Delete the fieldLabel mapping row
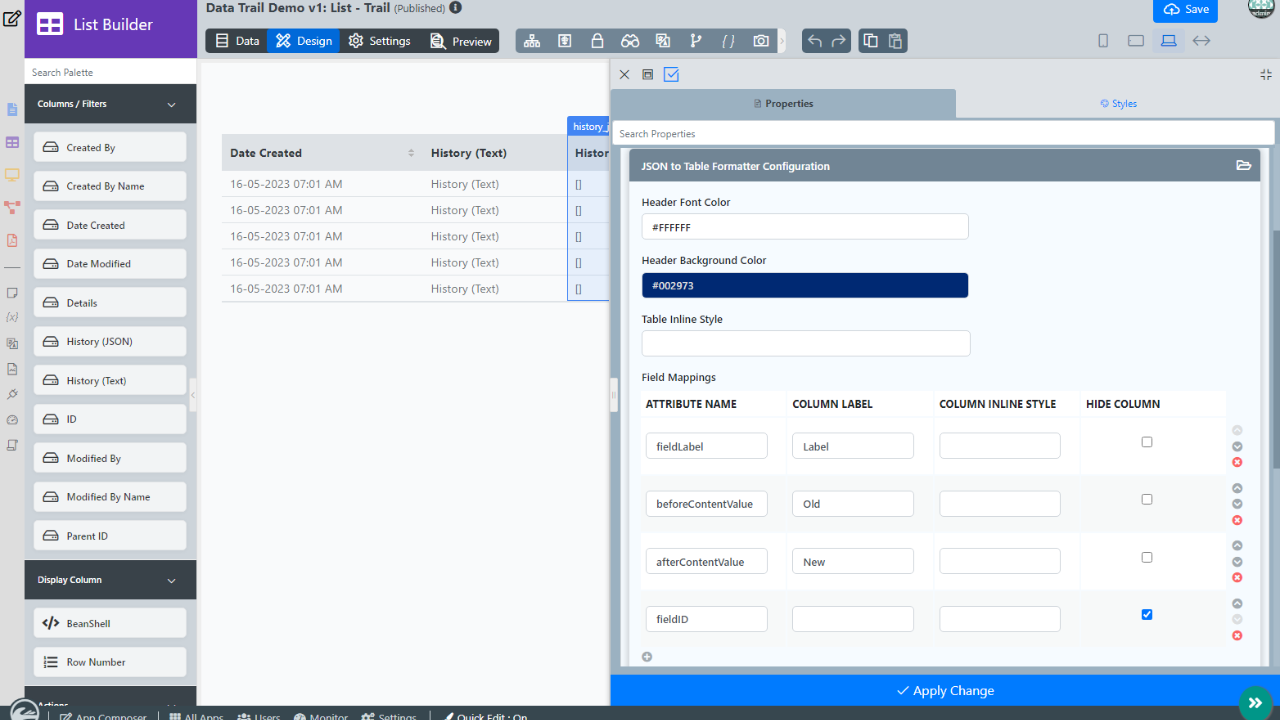Image resolution: width=1280 pixels, height=720 pixels. click(x=1237, y=462)
